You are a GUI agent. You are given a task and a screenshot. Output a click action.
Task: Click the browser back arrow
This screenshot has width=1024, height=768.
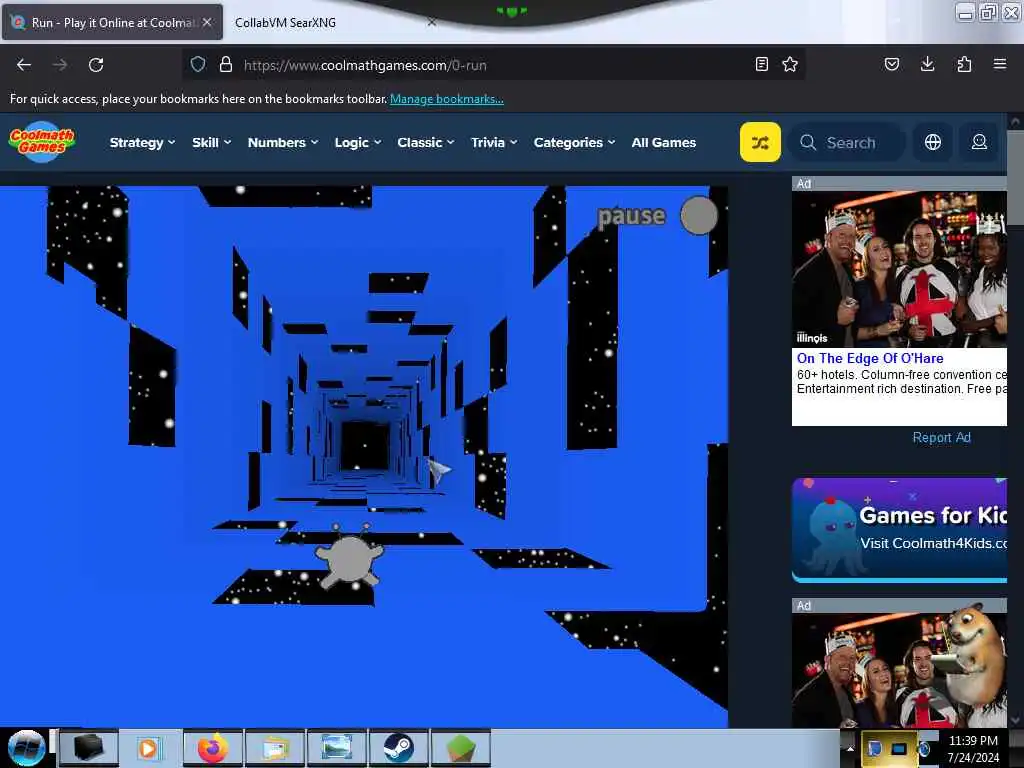point(24,65)
